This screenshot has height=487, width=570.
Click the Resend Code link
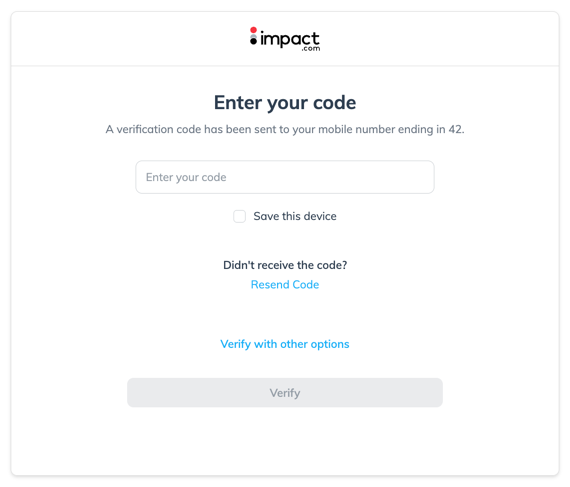click(x=285, y=285)
